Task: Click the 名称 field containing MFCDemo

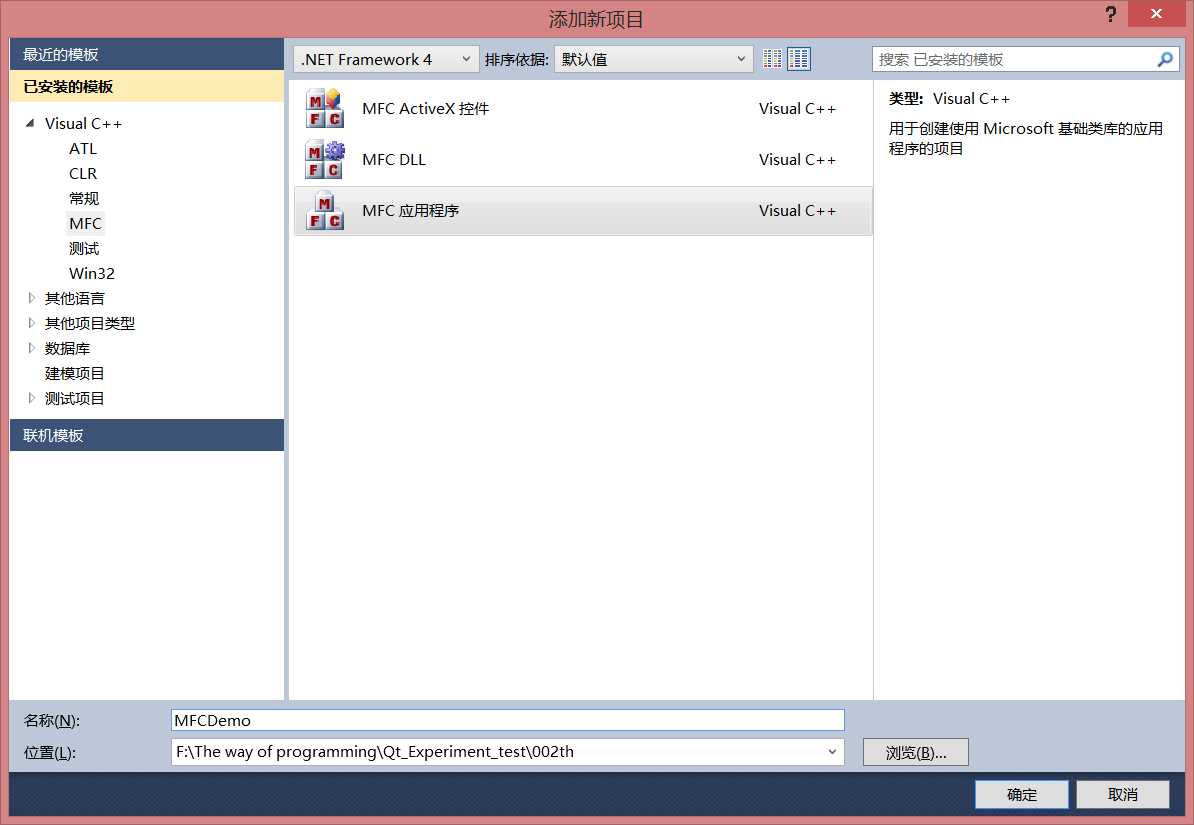Action: 508,720
